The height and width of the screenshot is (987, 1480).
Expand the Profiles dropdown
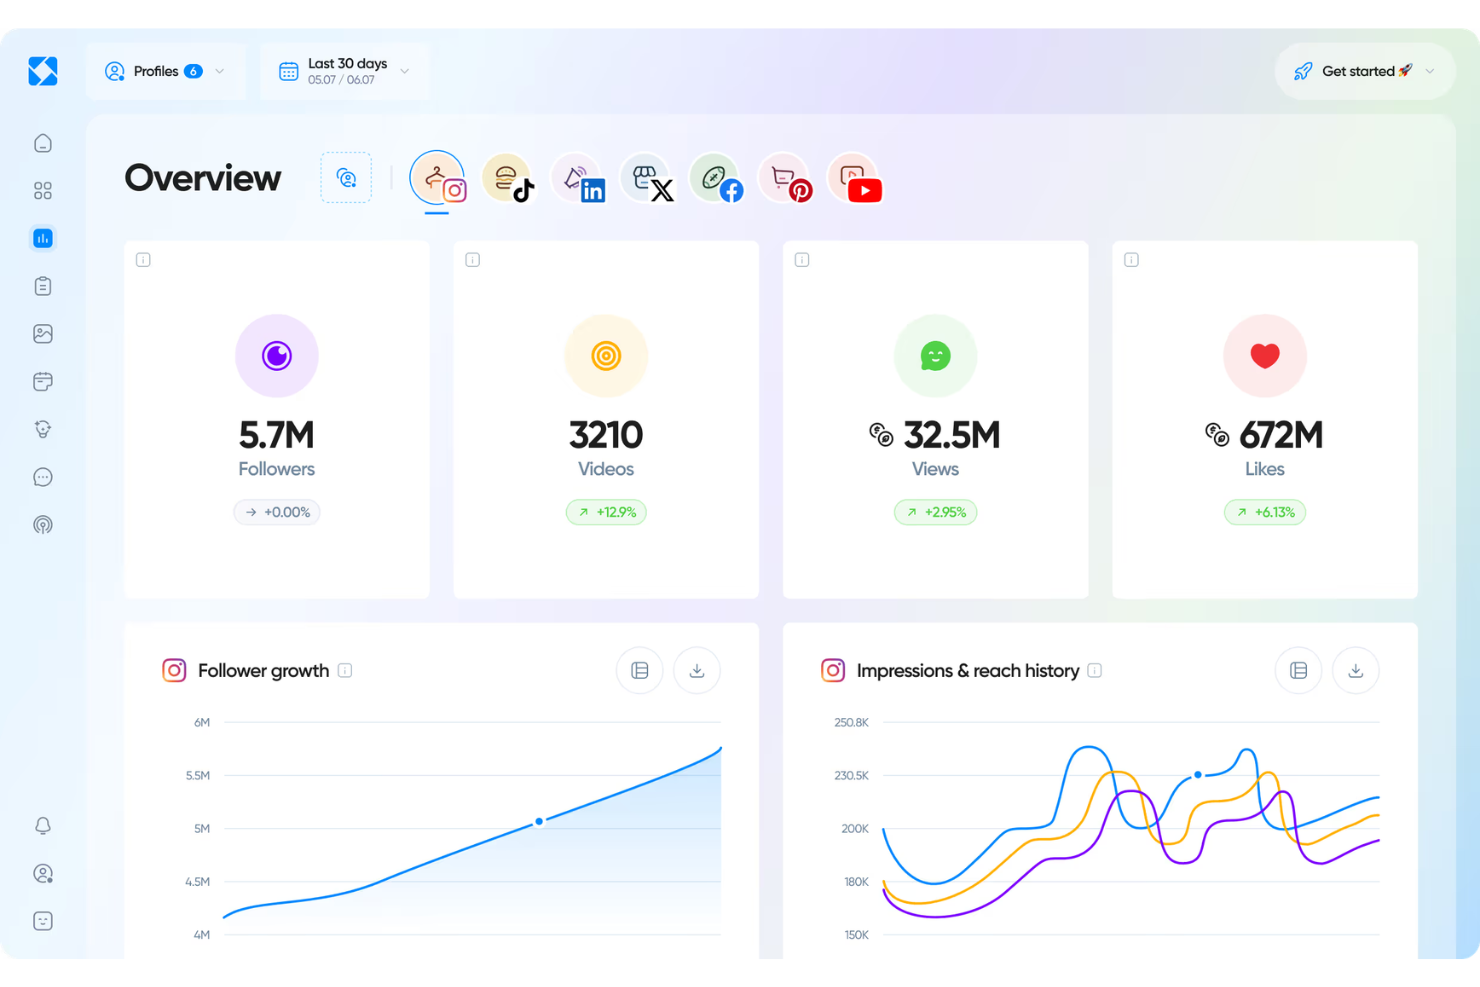[x=218, y=71]
